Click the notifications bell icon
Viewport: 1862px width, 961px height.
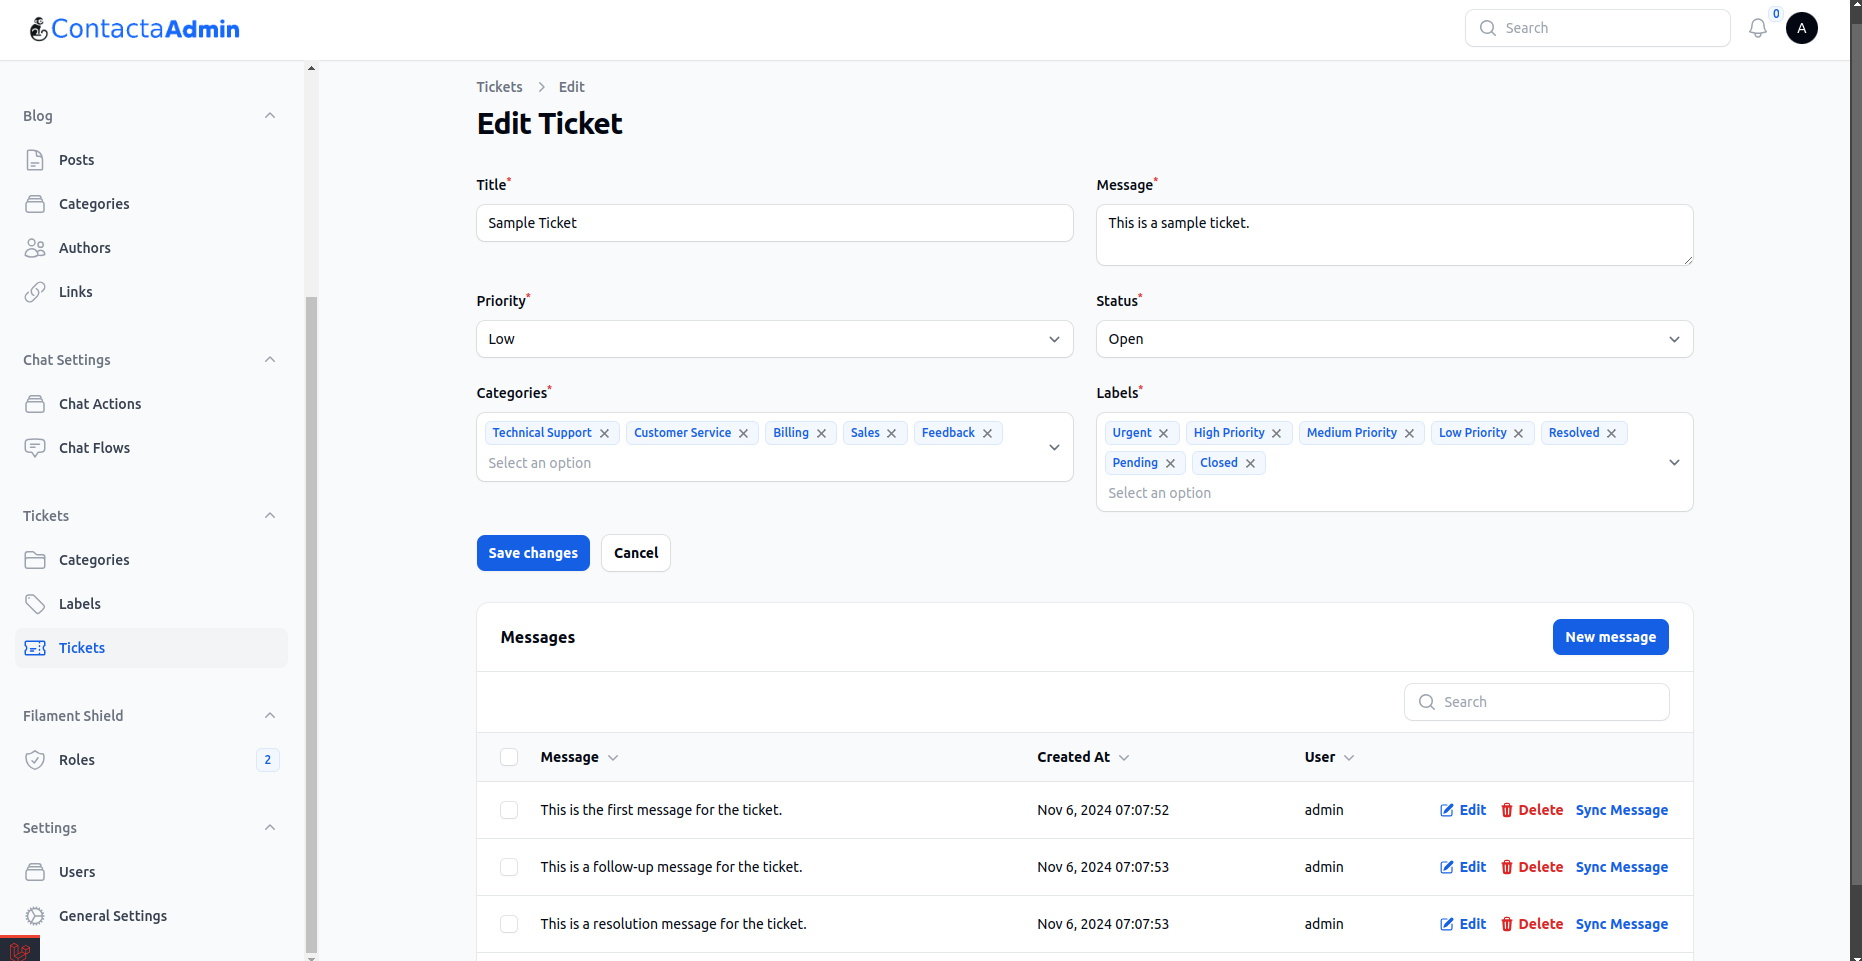pos(1757,28)
